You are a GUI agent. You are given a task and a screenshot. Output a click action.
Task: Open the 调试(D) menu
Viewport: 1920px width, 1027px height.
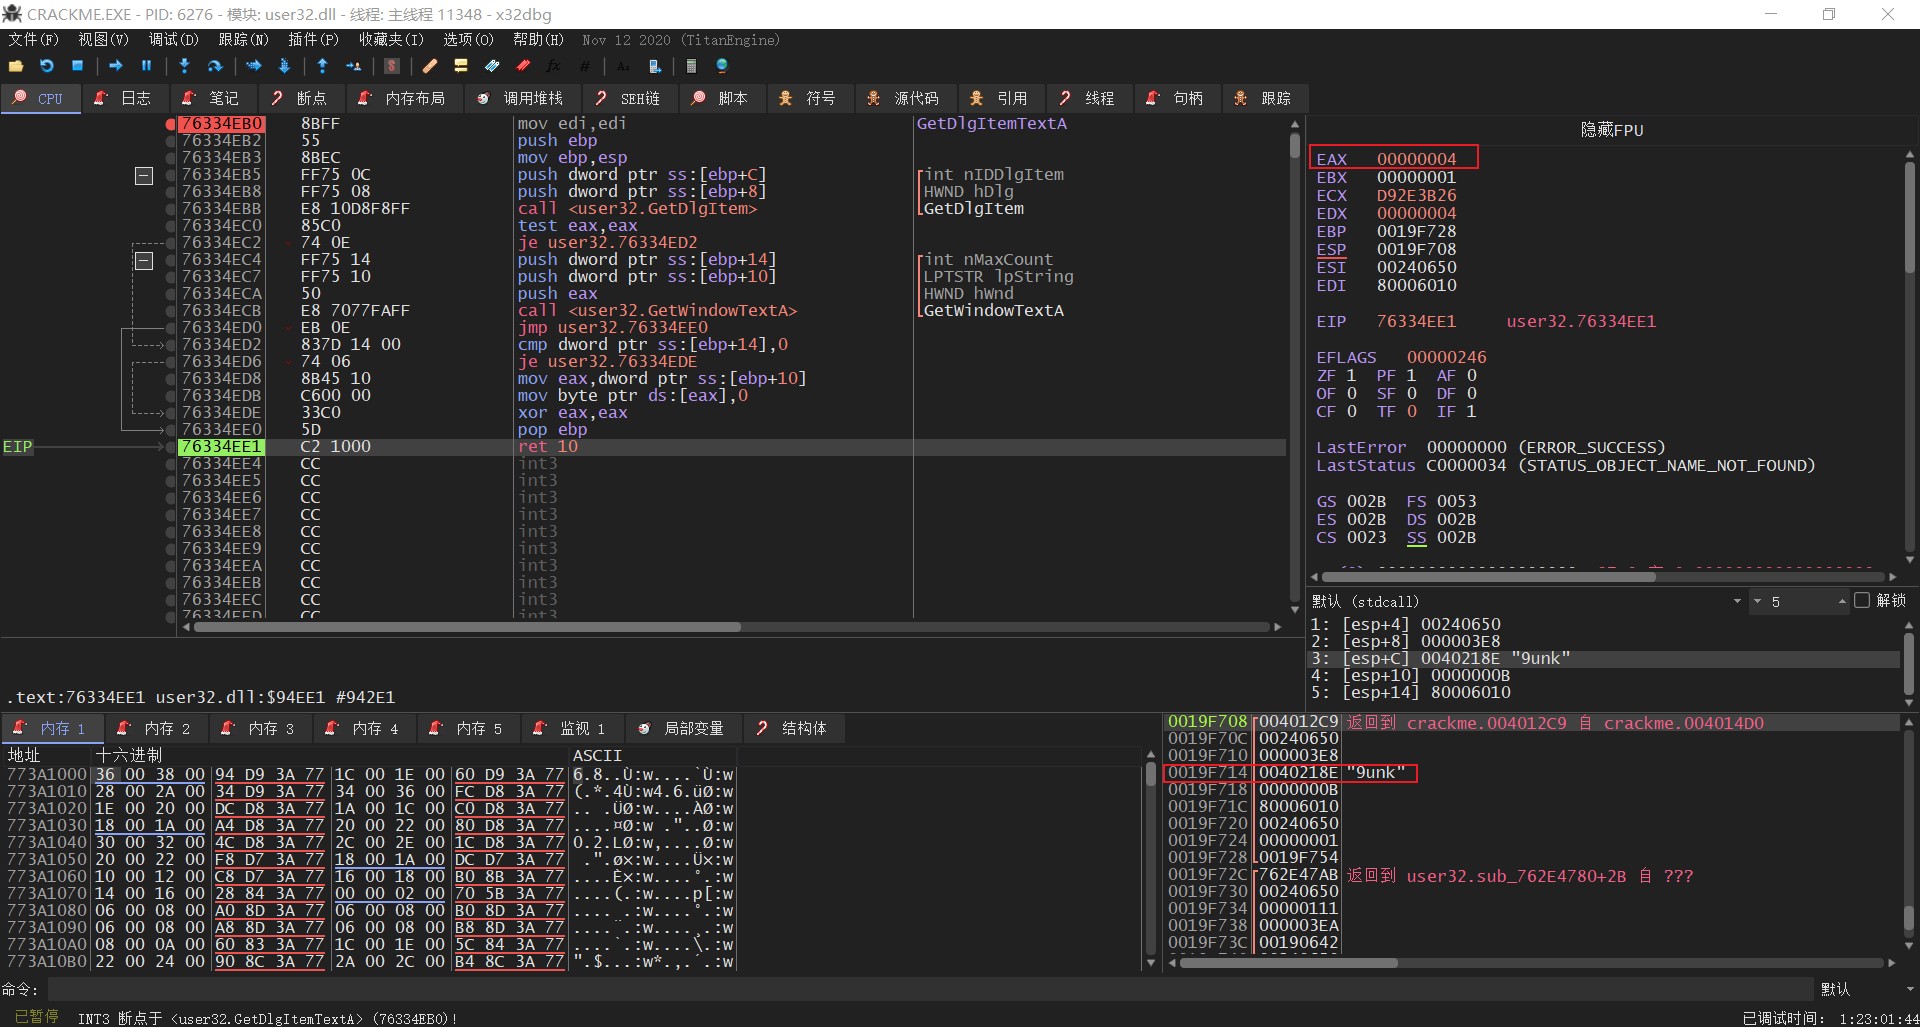click(x=173, y=40)
